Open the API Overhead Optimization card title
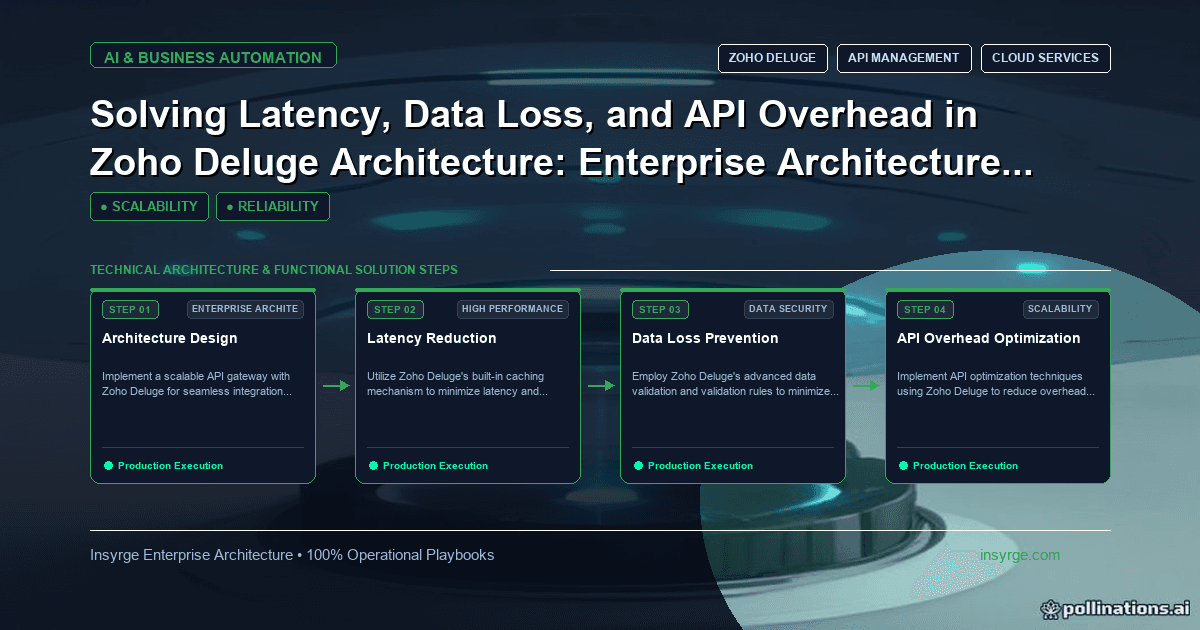 coord(989,338)
